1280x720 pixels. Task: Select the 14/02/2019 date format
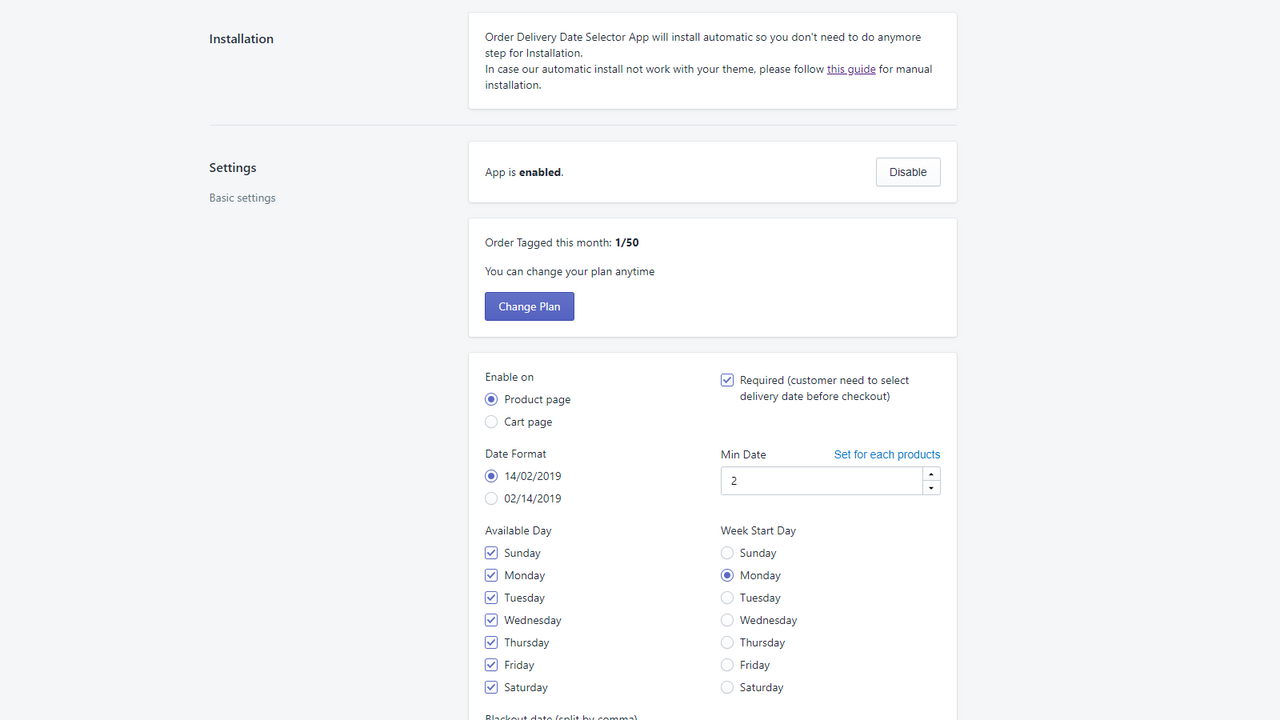(x=491, y=476)
